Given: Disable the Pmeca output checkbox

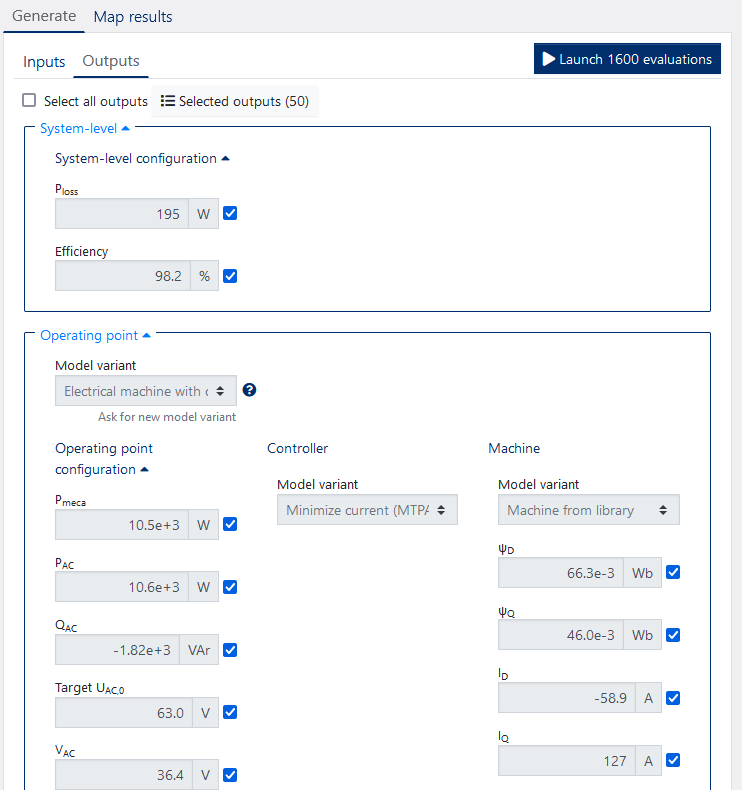Looking at the screenshot, I should (x=230, y=524).
